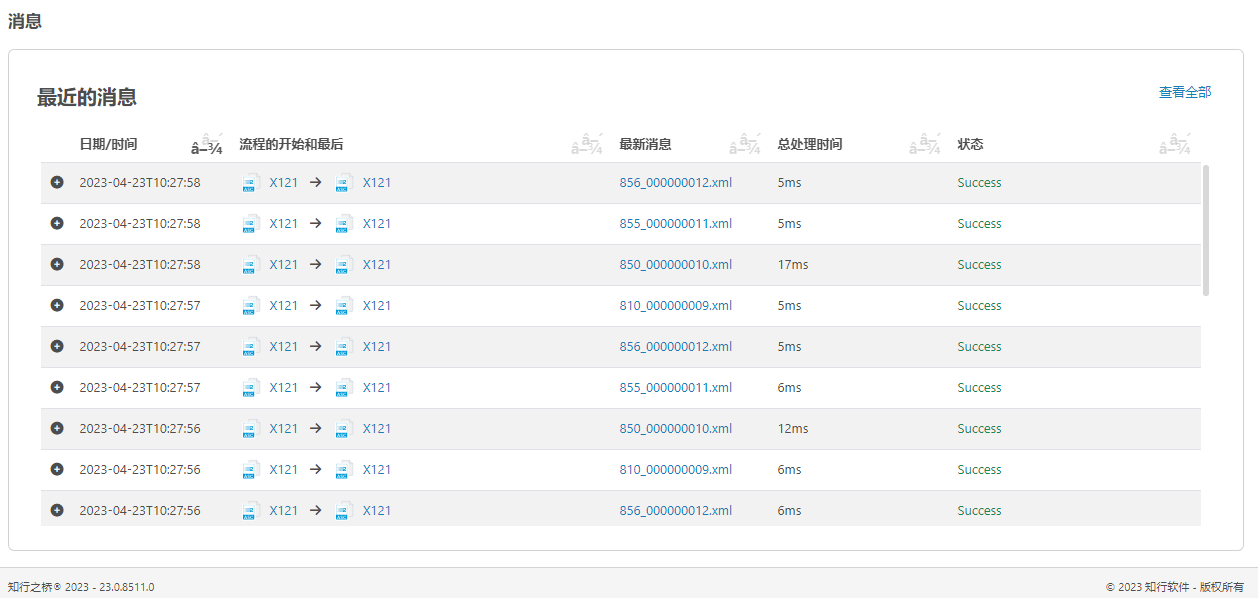This screenshot has height=598, width=1258.
Task: Open 856_000000012.xml from the 10:27:56 row
Action: pos(676,511)
